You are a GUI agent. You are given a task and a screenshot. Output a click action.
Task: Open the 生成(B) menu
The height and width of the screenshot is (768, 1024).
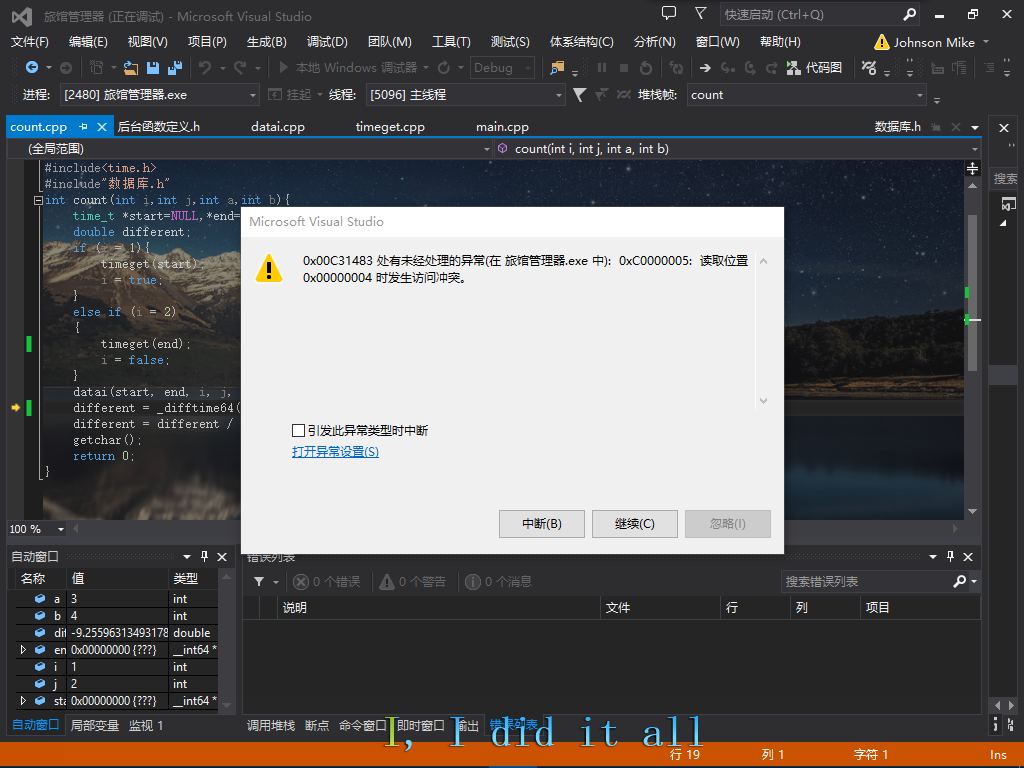coord(266,42)
